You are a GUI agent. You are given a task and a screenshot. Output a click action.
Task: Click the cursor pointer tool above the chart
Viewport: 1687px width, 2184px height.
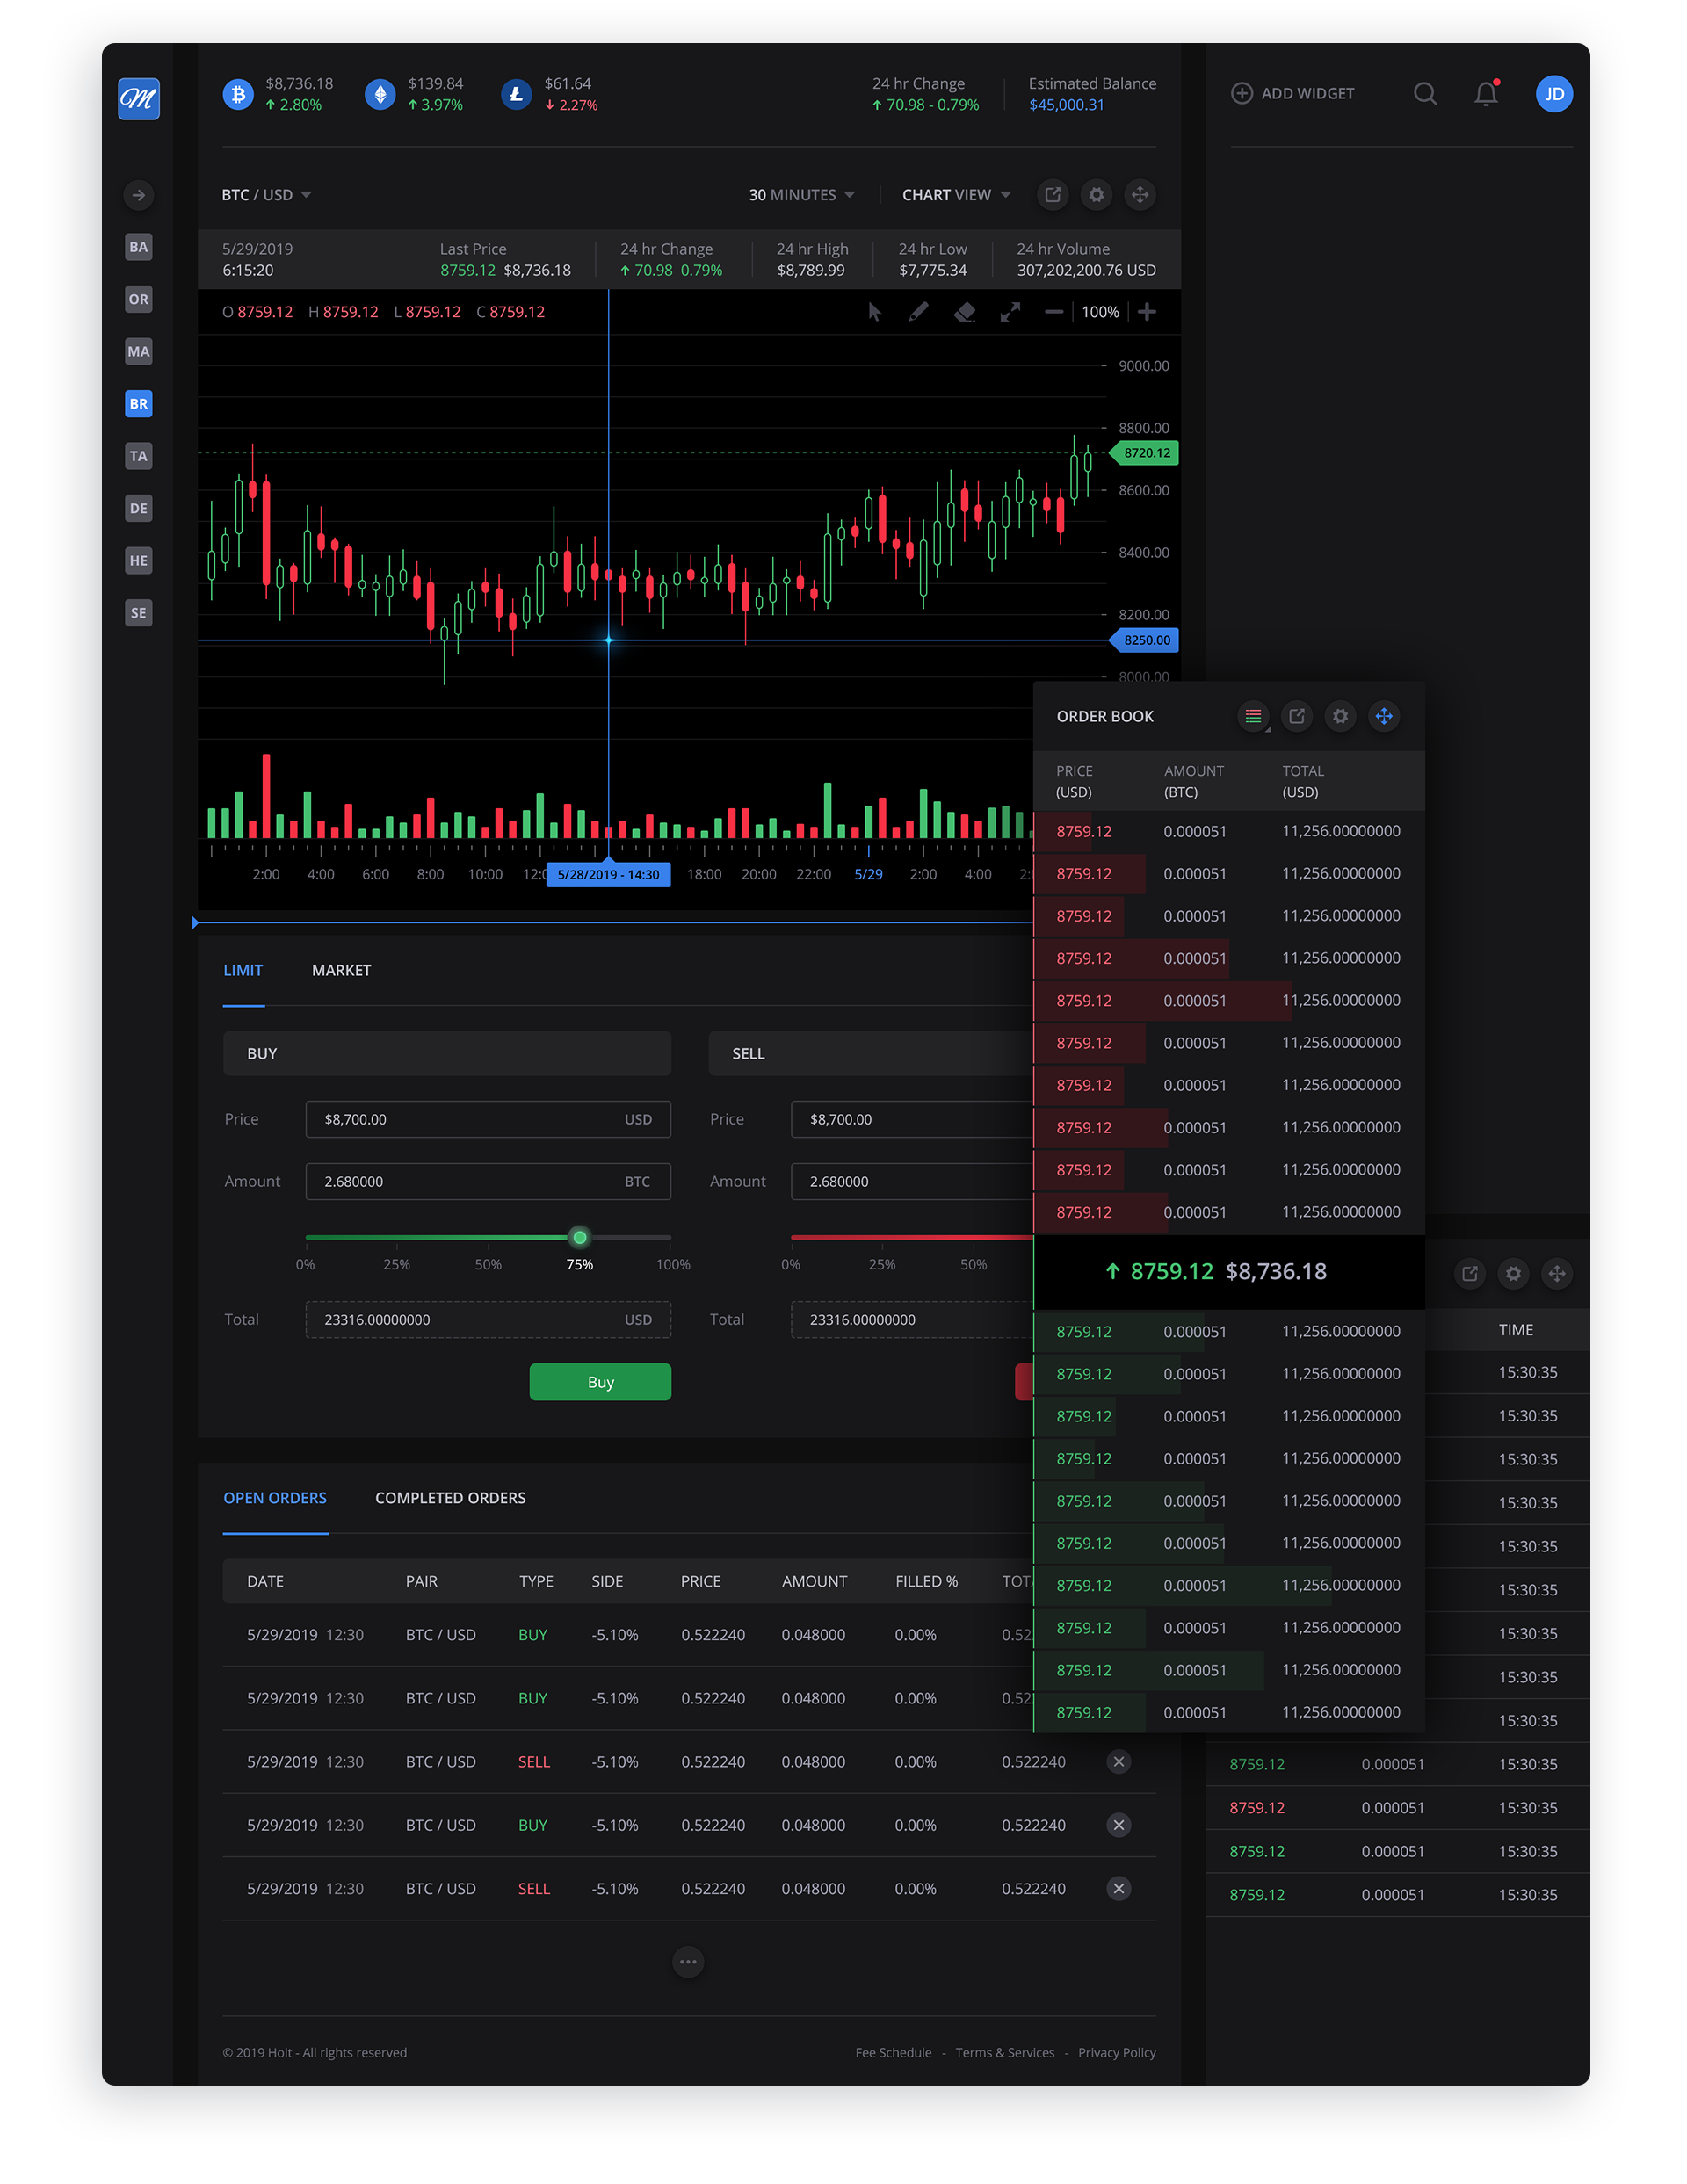873,312
